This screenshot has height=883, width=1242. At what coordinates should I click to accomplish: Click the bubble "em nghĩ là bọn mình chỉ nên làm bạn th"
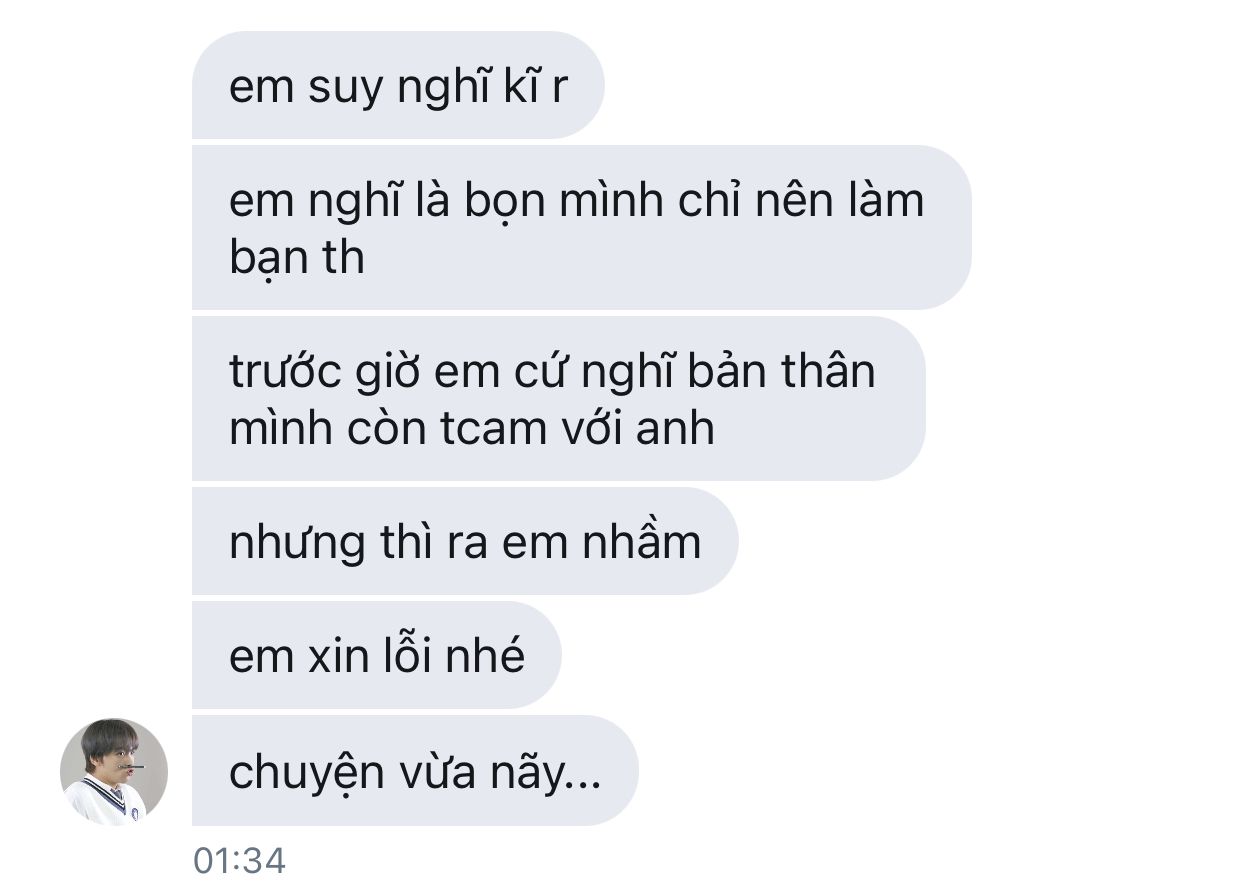(581, 228)
